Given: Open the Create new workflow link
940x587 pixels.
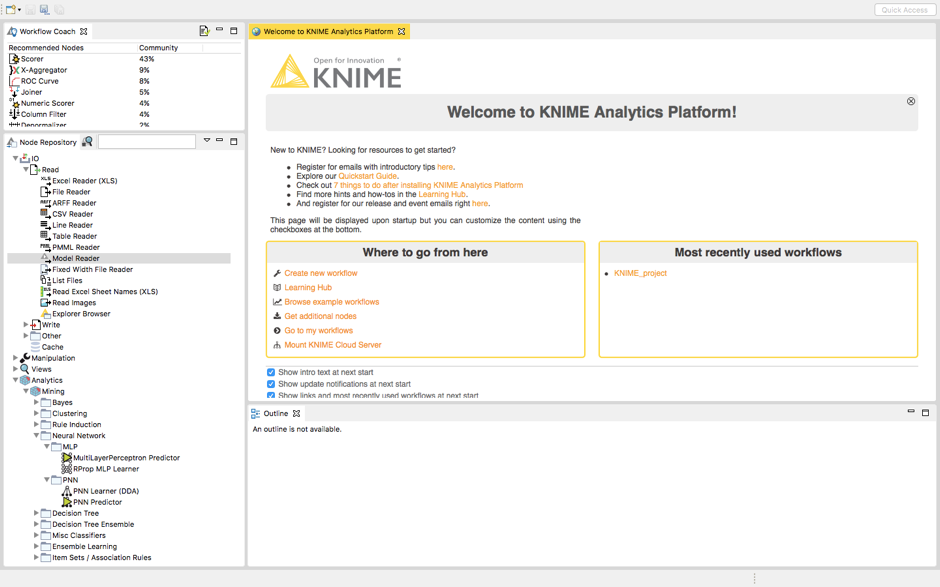Looking at the screenshot, I should click(320, 273).
